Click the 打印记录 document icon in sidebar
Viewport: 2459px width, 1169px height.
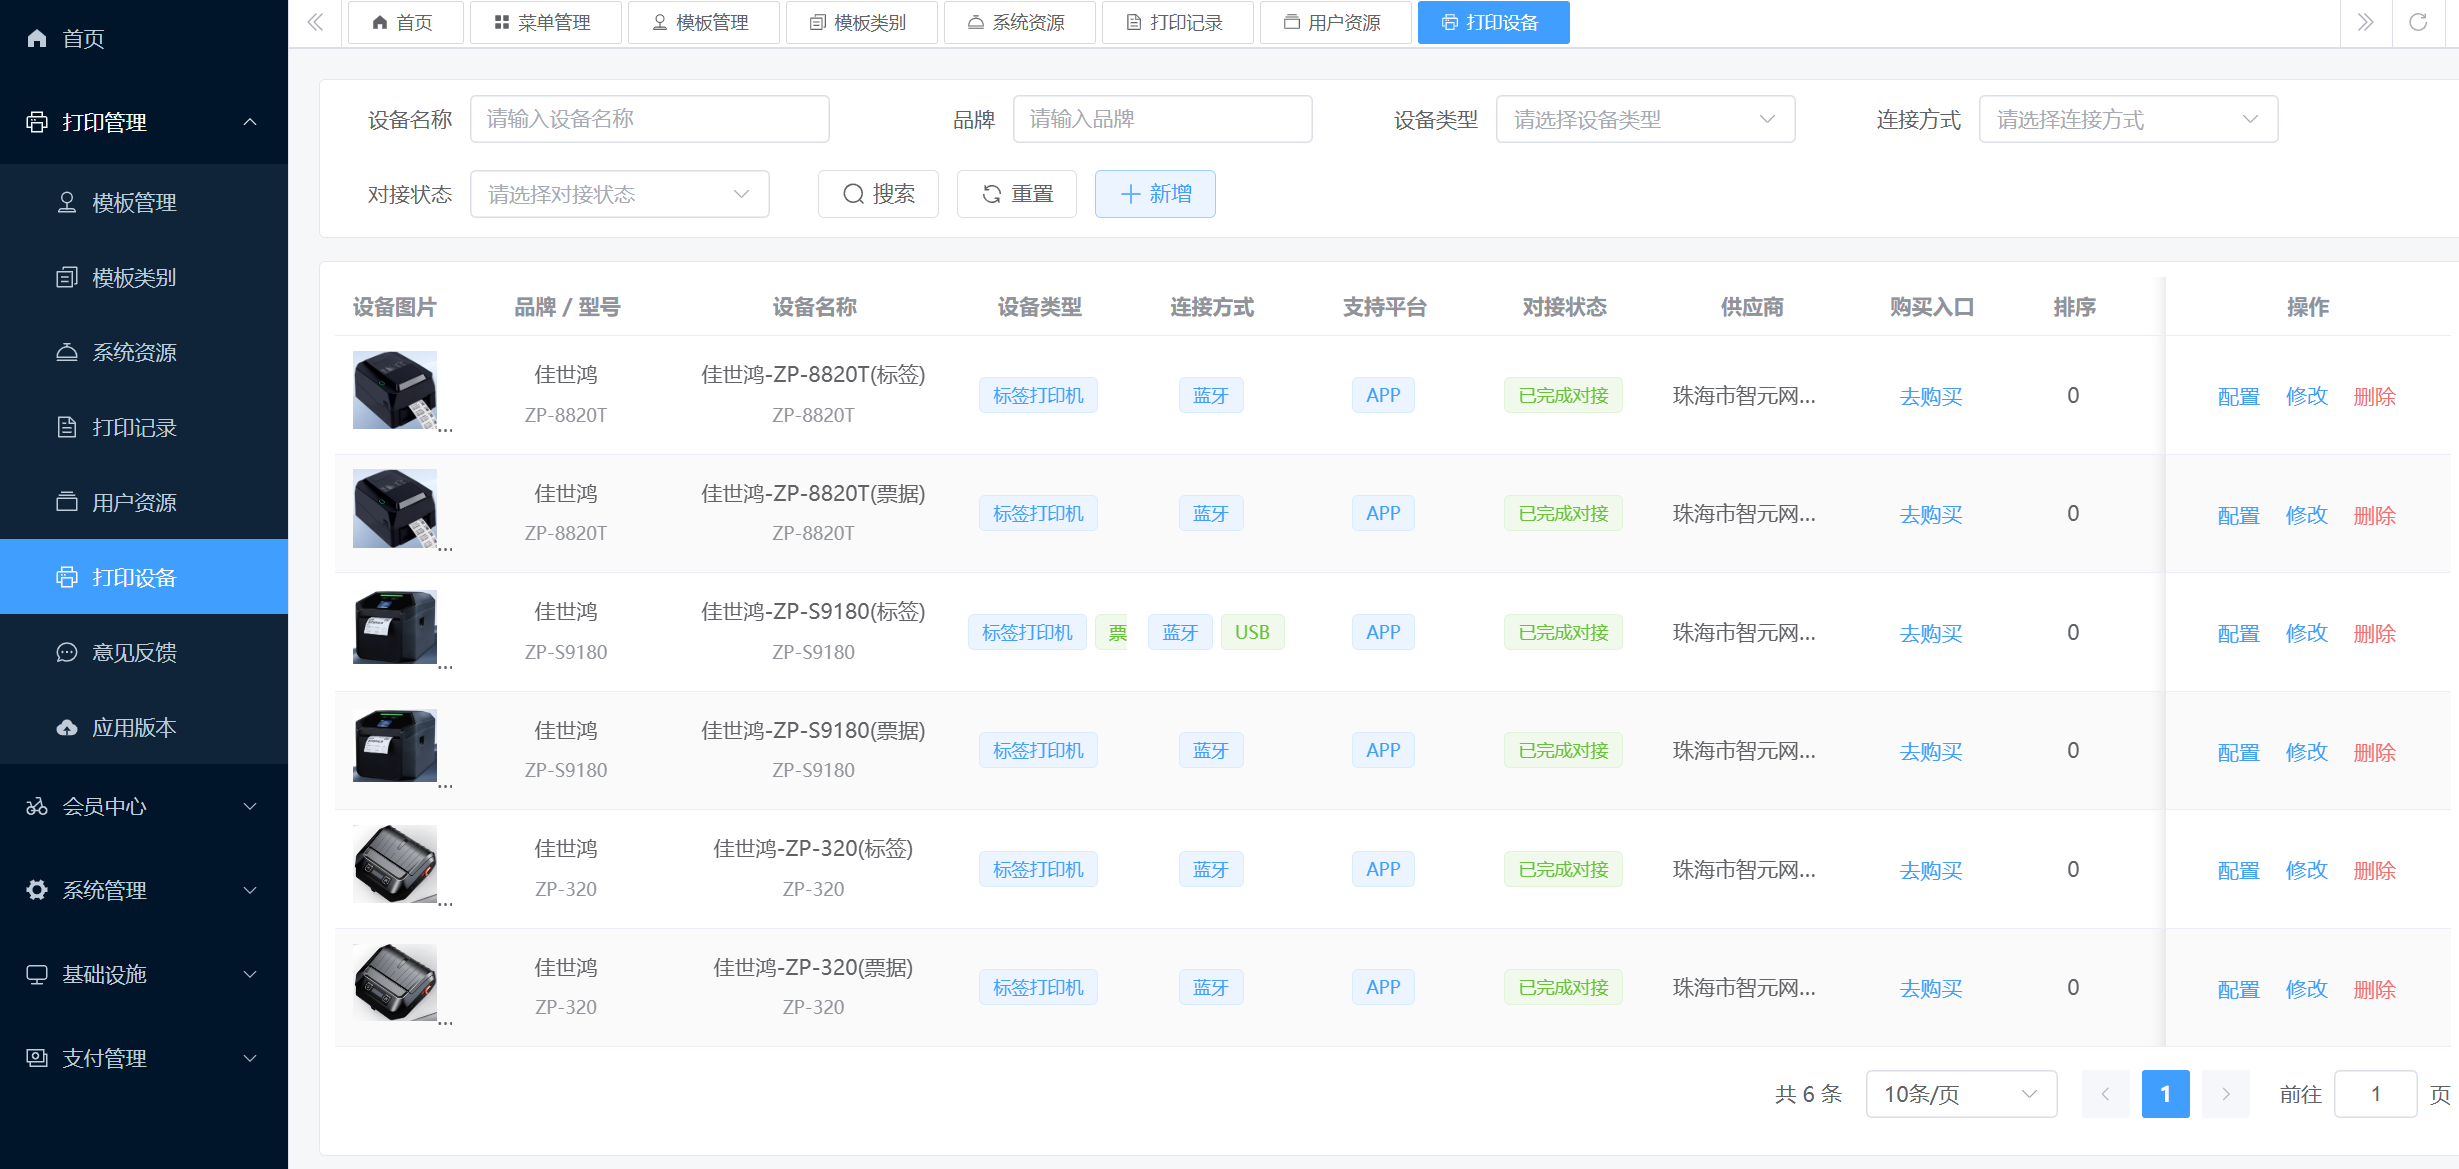click(x=67, y=427)
